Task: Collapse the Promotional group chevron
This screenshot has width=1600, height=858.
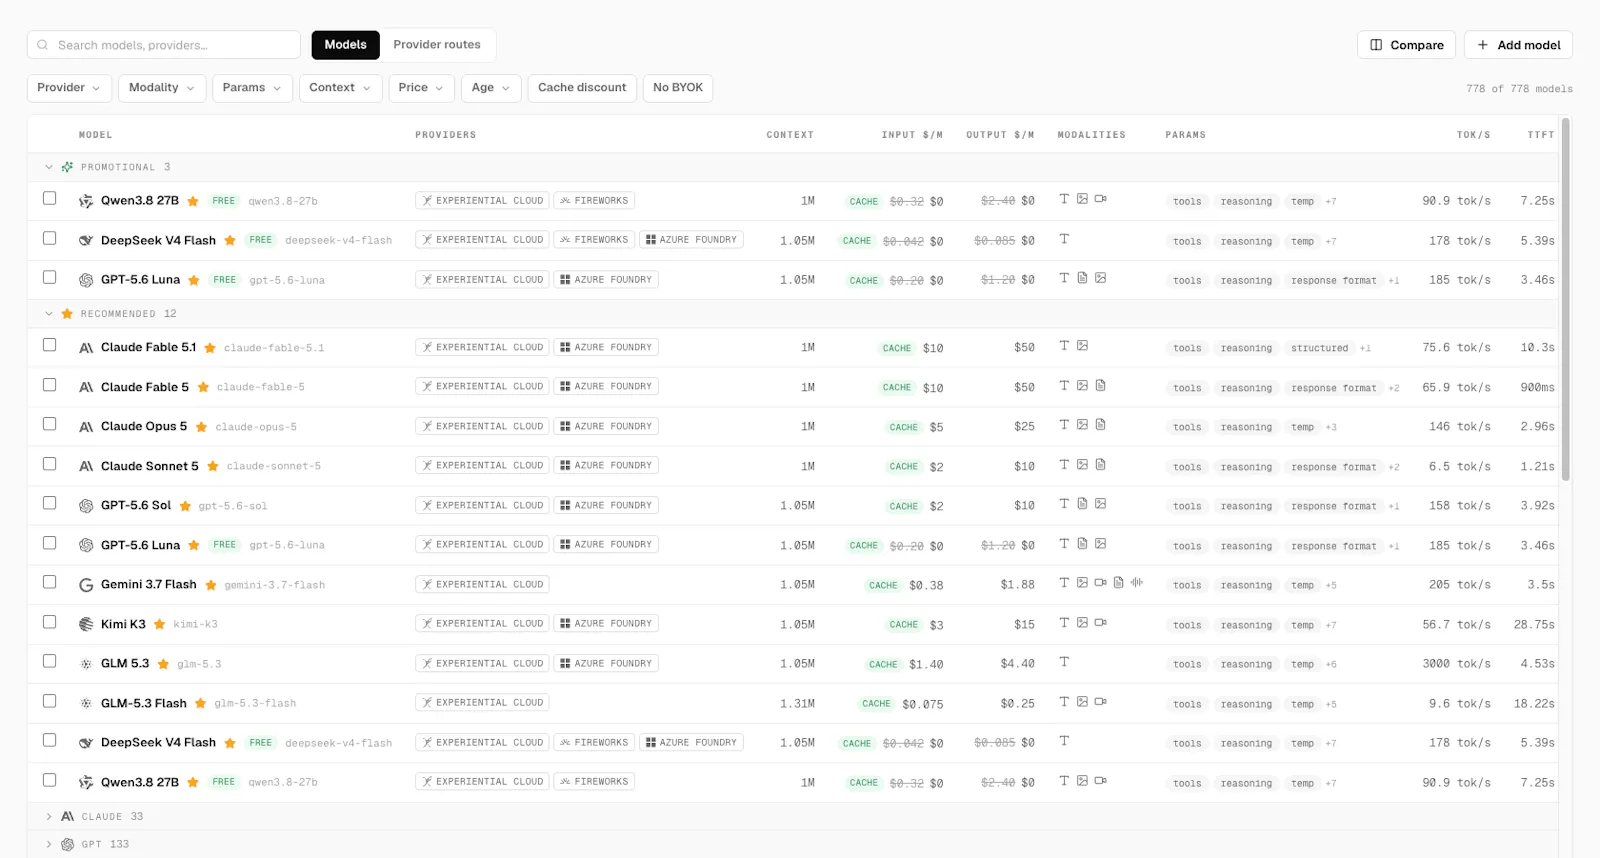Action: click(x=48, y=167)
